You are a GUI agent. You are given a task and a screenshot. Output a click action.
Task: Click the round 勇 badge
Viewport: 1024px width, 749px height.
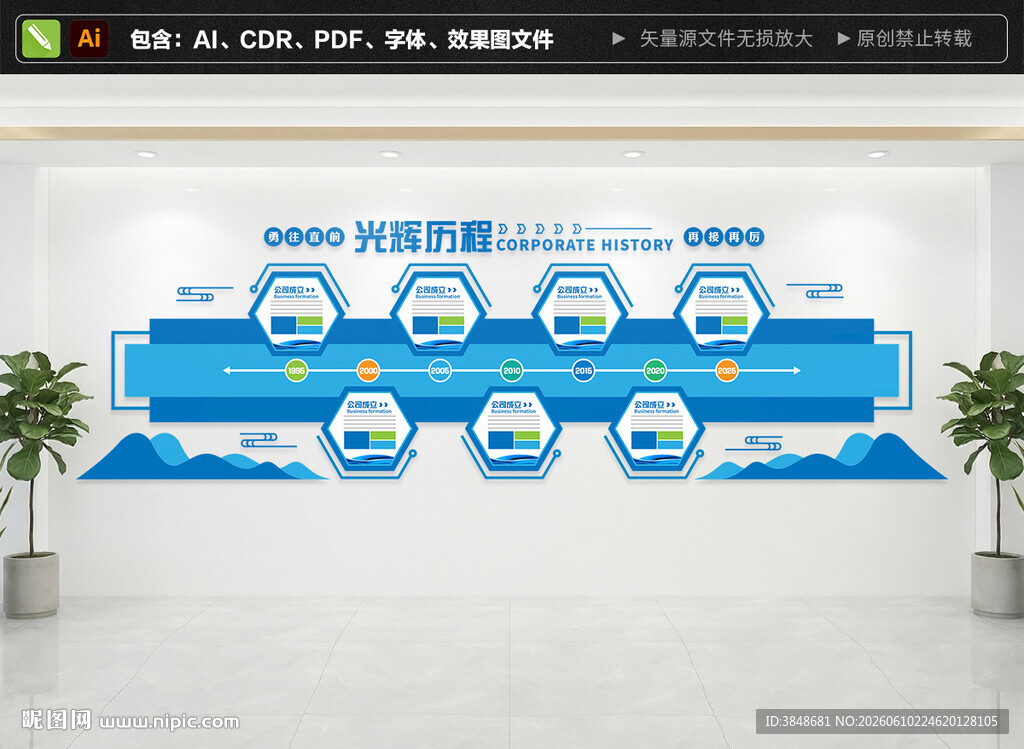tap(274, 236)
